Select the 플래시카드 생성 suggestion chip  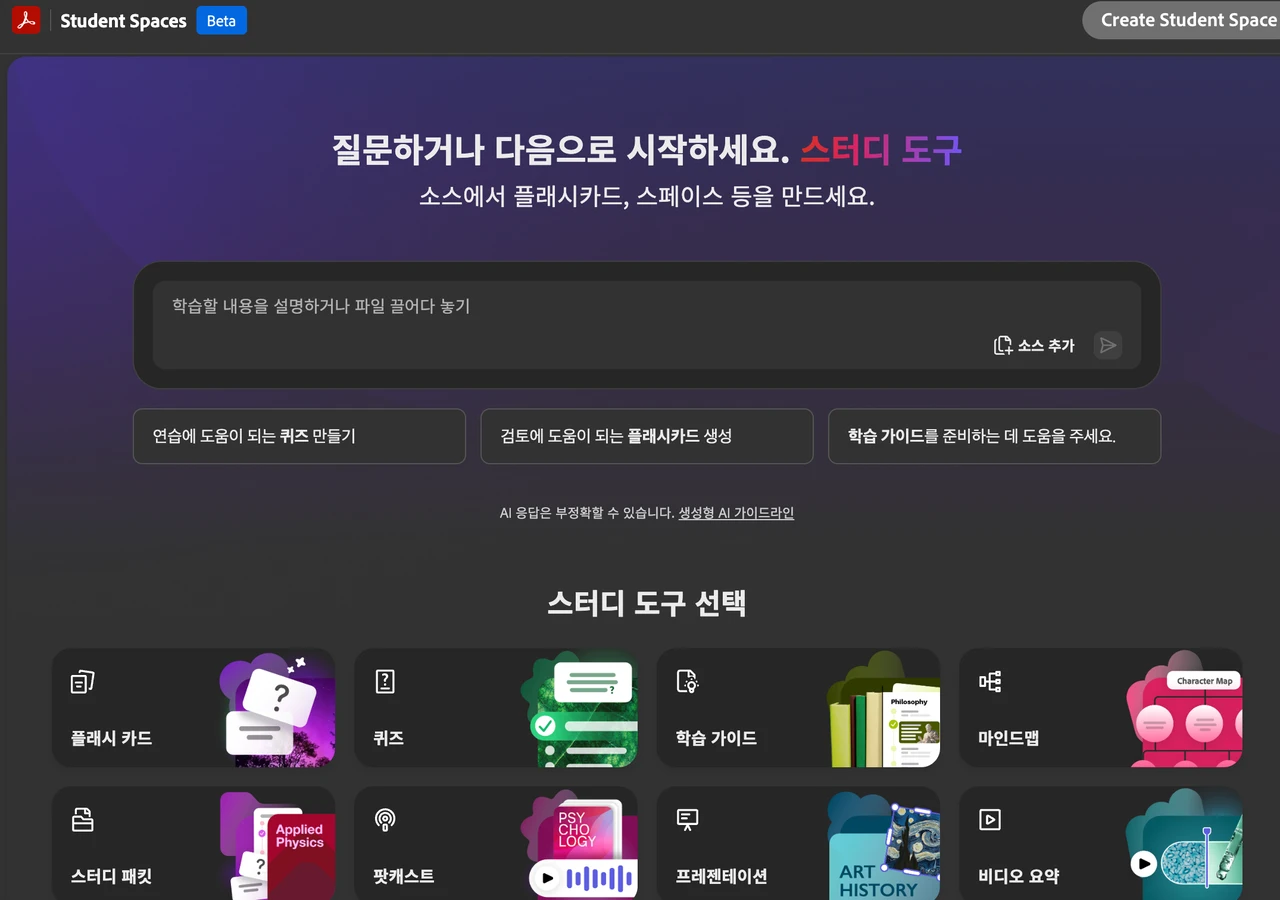coord(647,436)
